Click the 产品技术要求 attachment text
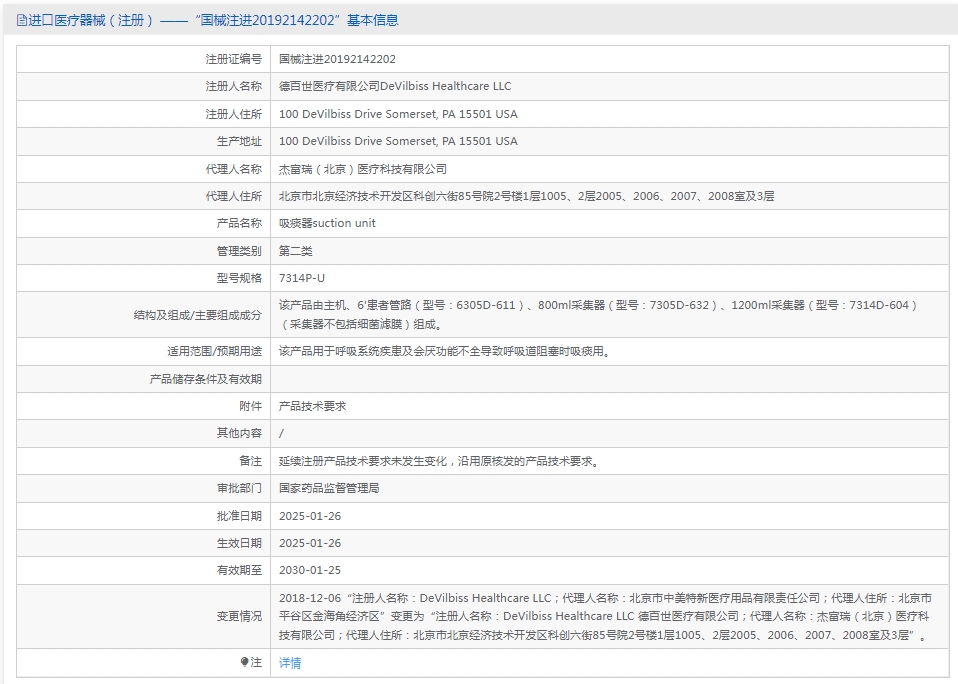 (312, 406)
